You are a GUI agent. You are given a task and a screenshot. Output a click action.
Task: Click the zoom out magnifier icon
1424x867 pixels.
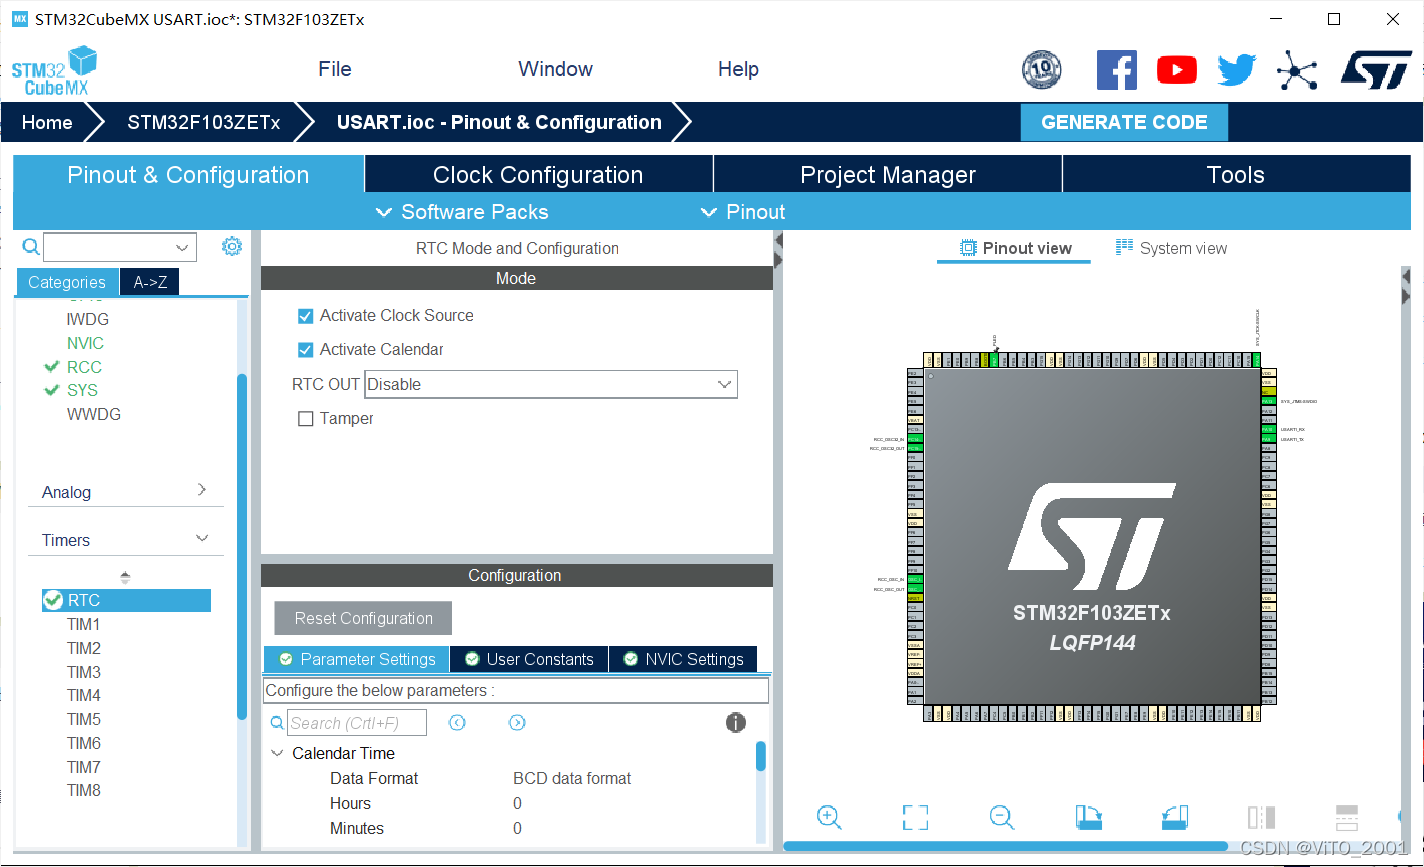[x=1002, y=817]
